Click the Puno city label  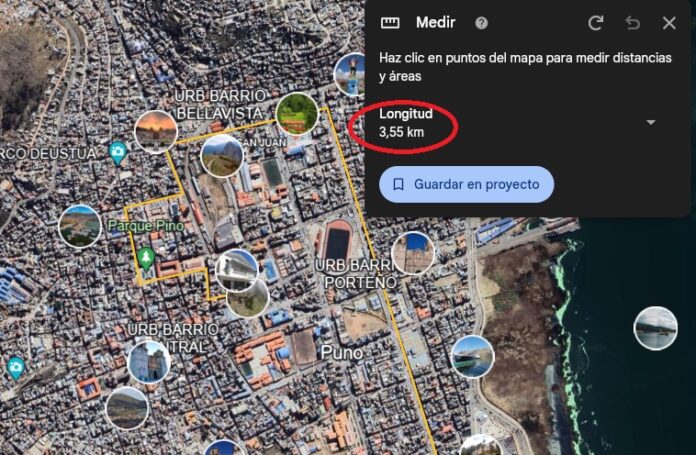point(341,353)
